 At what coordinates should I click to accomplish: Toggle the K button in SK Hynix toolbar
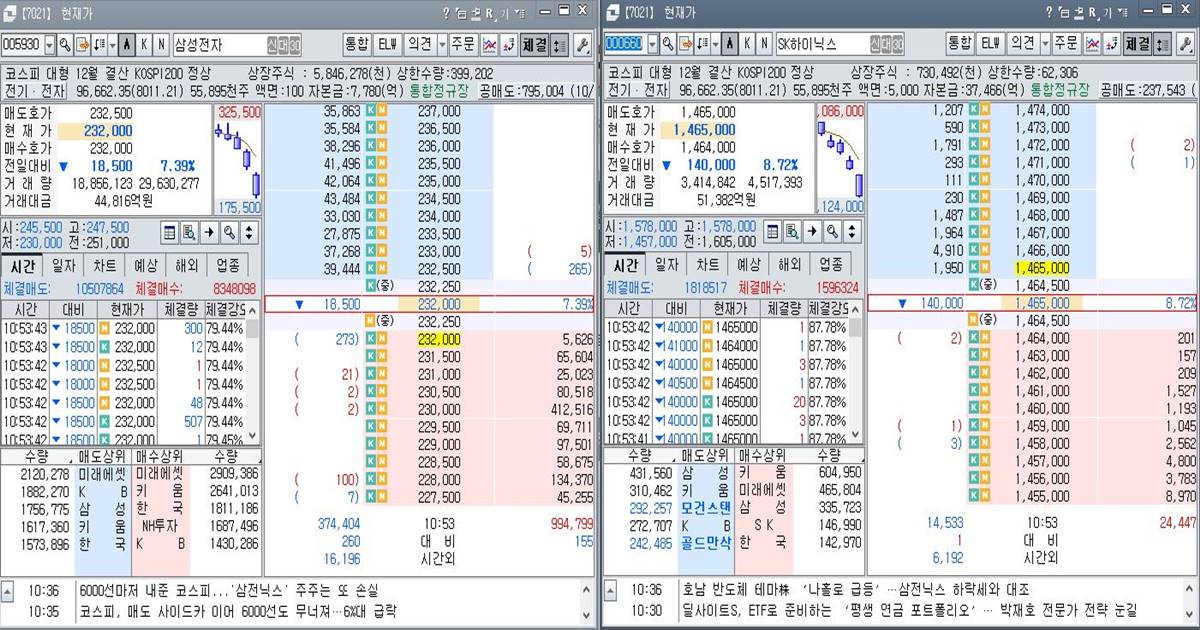click(747, 45)
